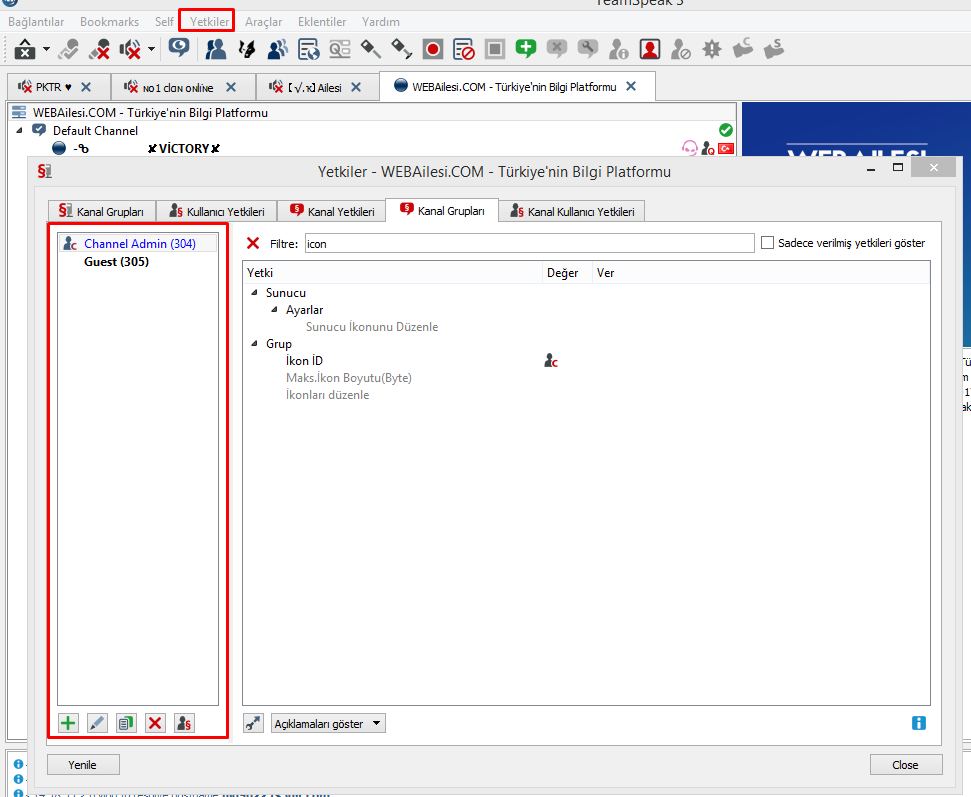Open the Eklentiler menu
Screen dimensions: 971x797
pos(322,22)
